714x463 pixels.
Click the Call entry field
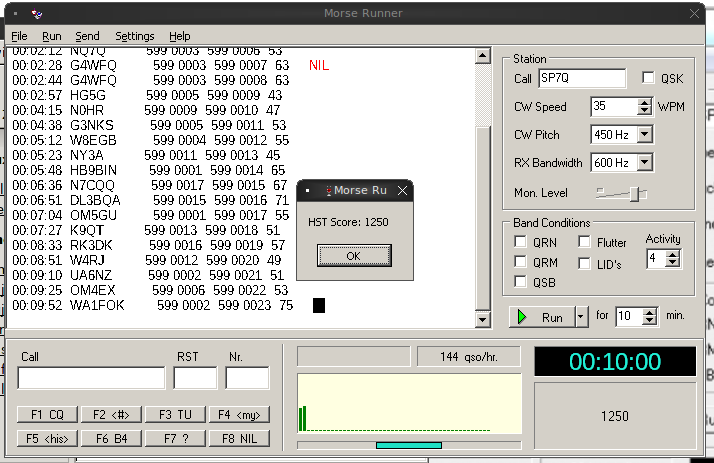point(91,378)
